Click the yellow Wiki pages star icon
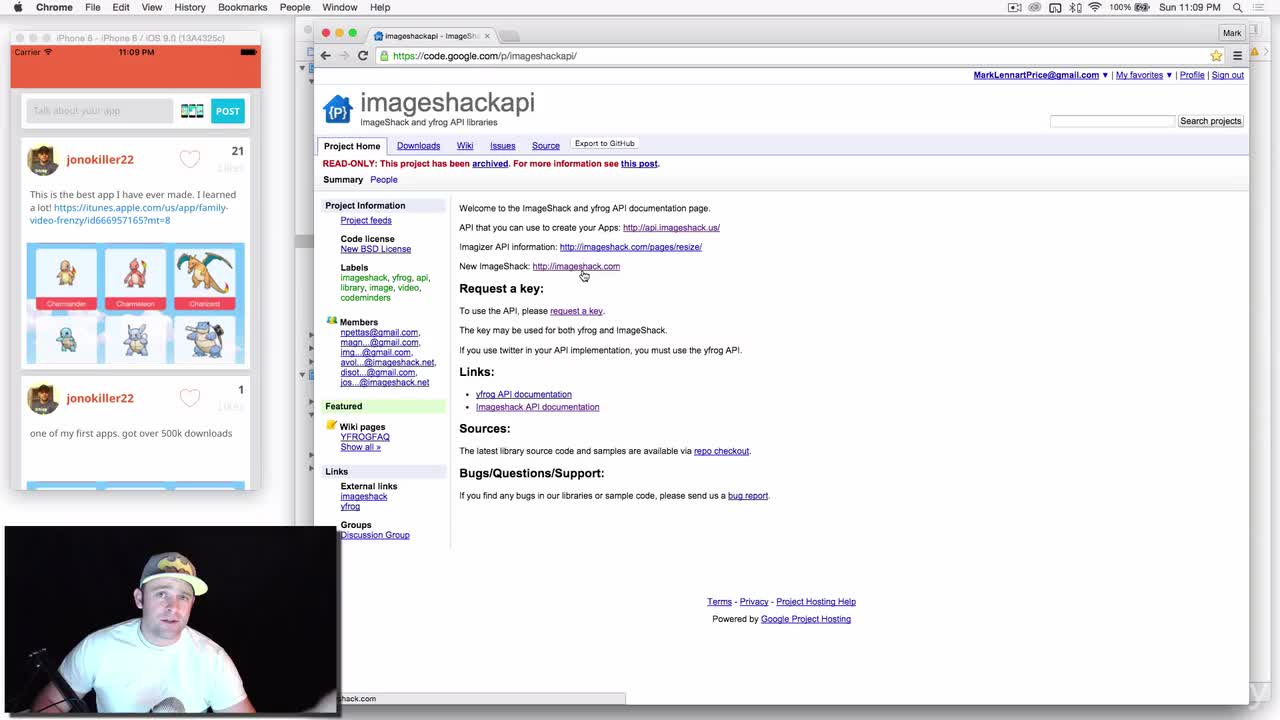 click(x=331, y=425)
